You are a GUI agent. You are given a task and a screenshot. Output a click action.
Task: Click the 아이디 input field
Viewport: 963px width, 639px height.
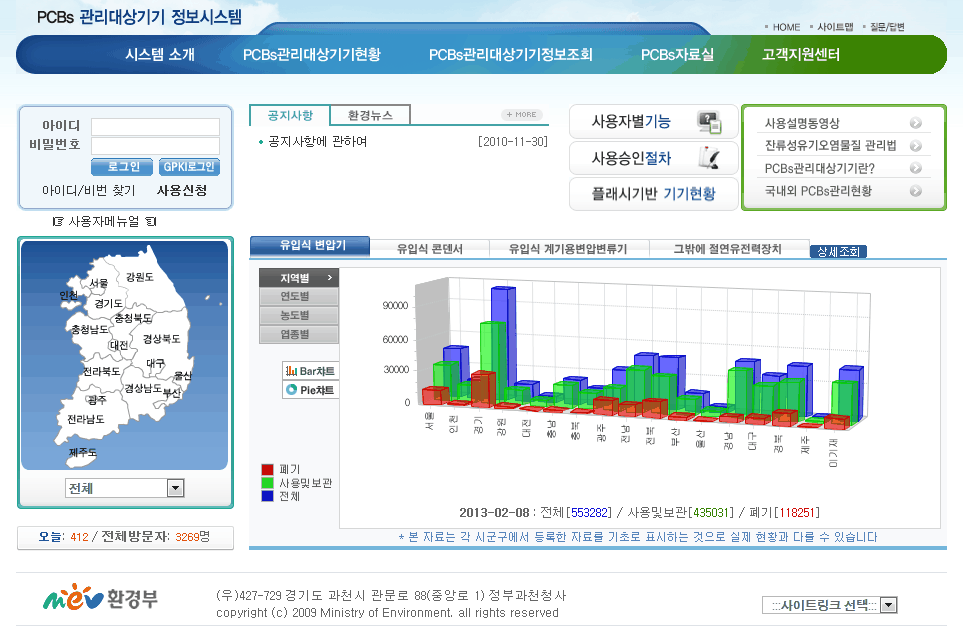(x=155, y=127)
